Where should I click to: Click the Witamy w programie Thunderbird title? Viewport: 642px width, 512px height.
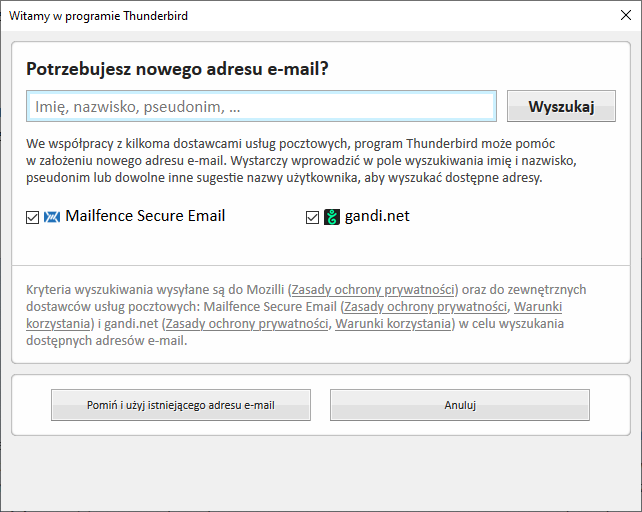(98, 16)
